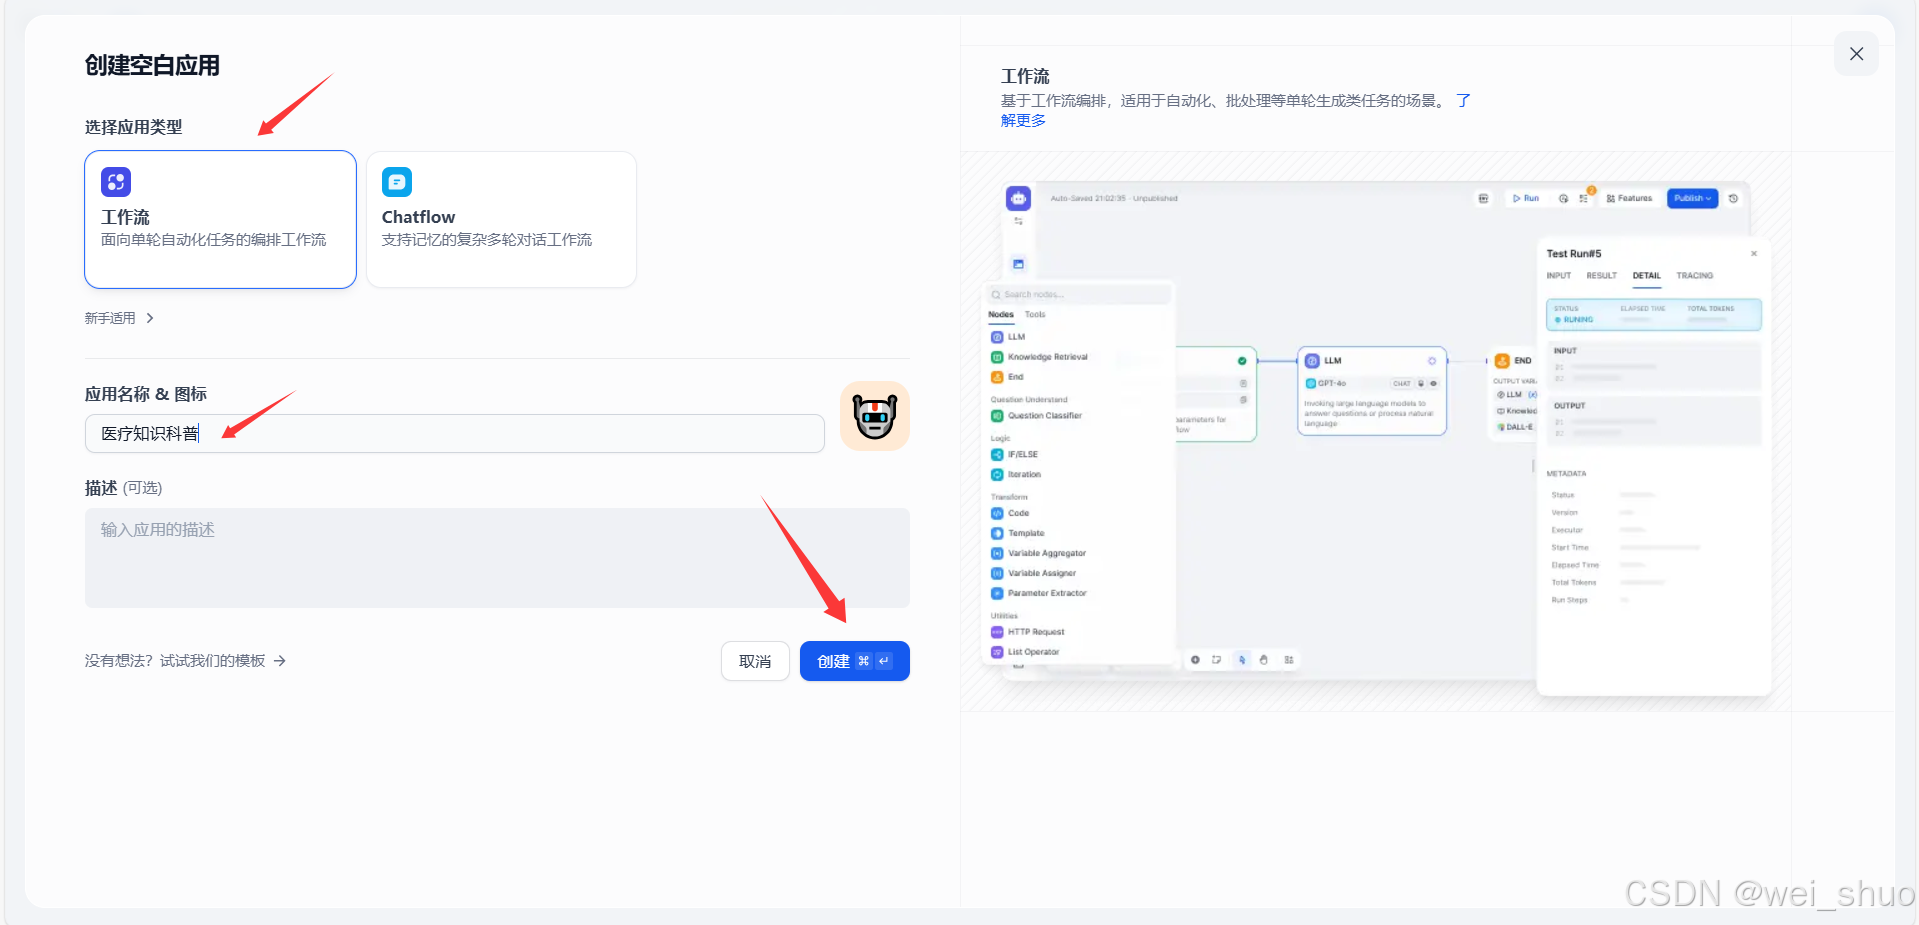Click the 取消 cancel button
1919x925 pixels.
[755, 661]
